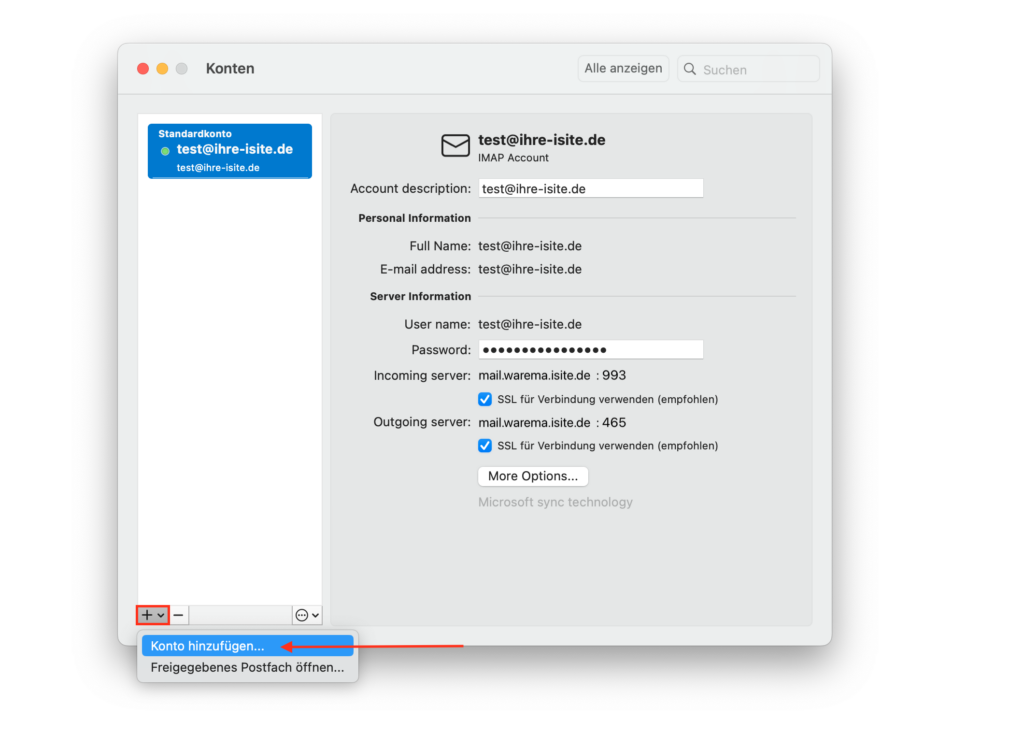Click the circled ellipsis more actions icon
This screenshot has width=1024, height=749.
(302, 615)
